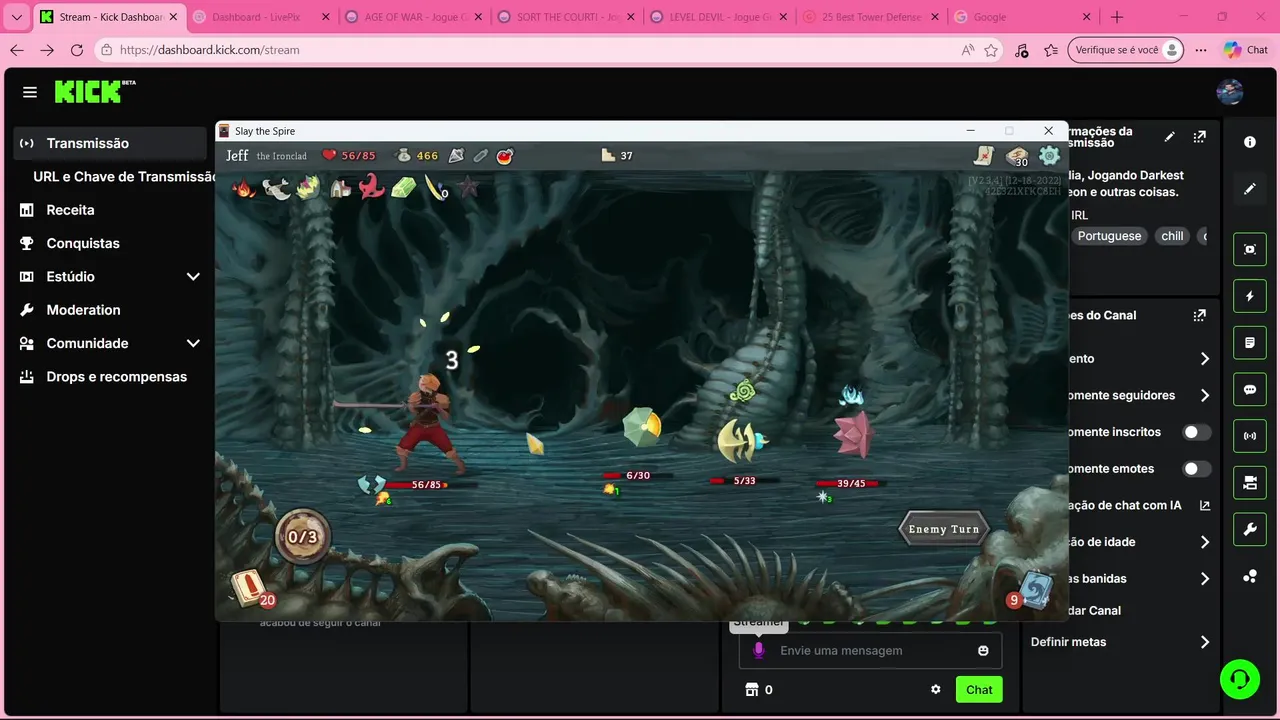
Task: Switch to 25 Best Tower Defense tab
Action: point(869,17)
